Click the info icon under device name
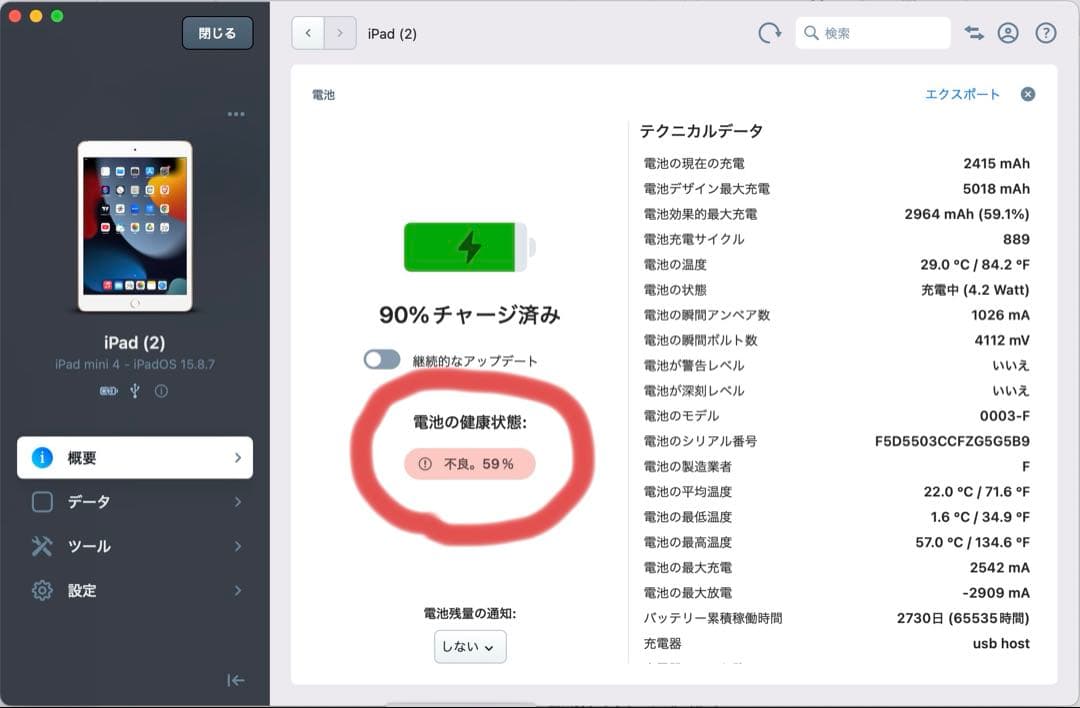This screenshot has width=1080, height=708. 161,391
